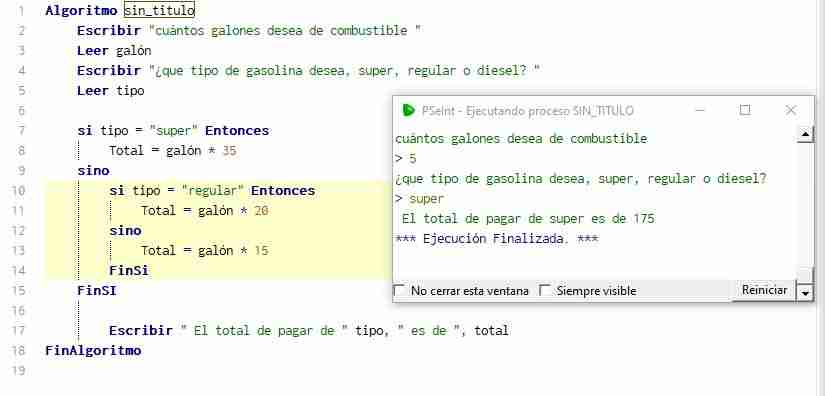Click the Ejecutando proceso SIN_TITULO title bar
This screenshot has width=825, height=396.
[x=528, y=111]
